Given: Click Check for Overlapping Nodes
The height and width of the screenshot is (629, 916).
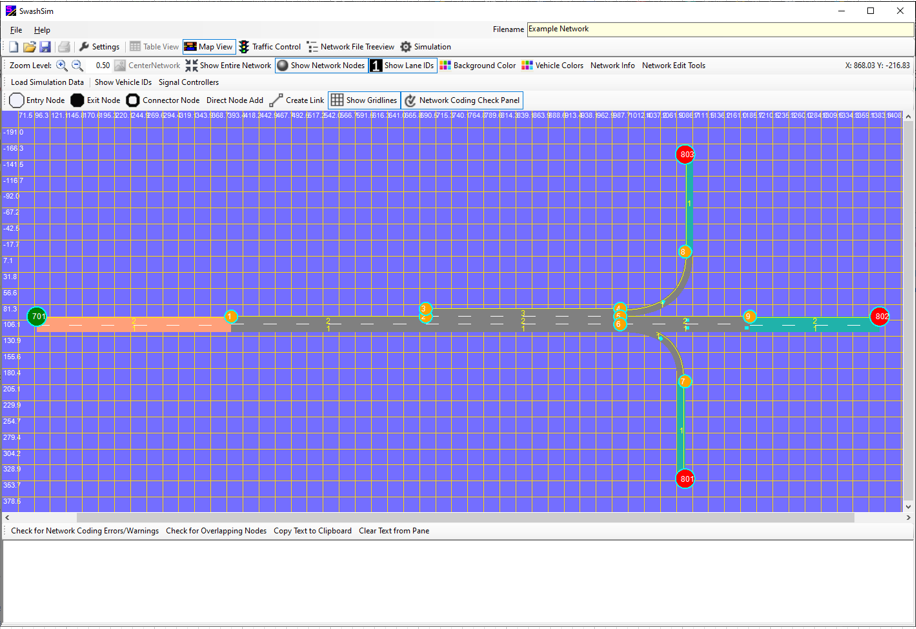Looking at the screenshot, I should 216,531.
